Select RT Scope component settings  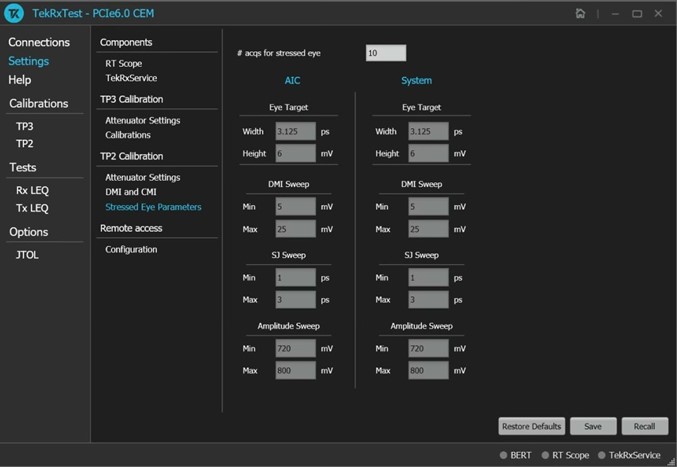click(123, 63)
